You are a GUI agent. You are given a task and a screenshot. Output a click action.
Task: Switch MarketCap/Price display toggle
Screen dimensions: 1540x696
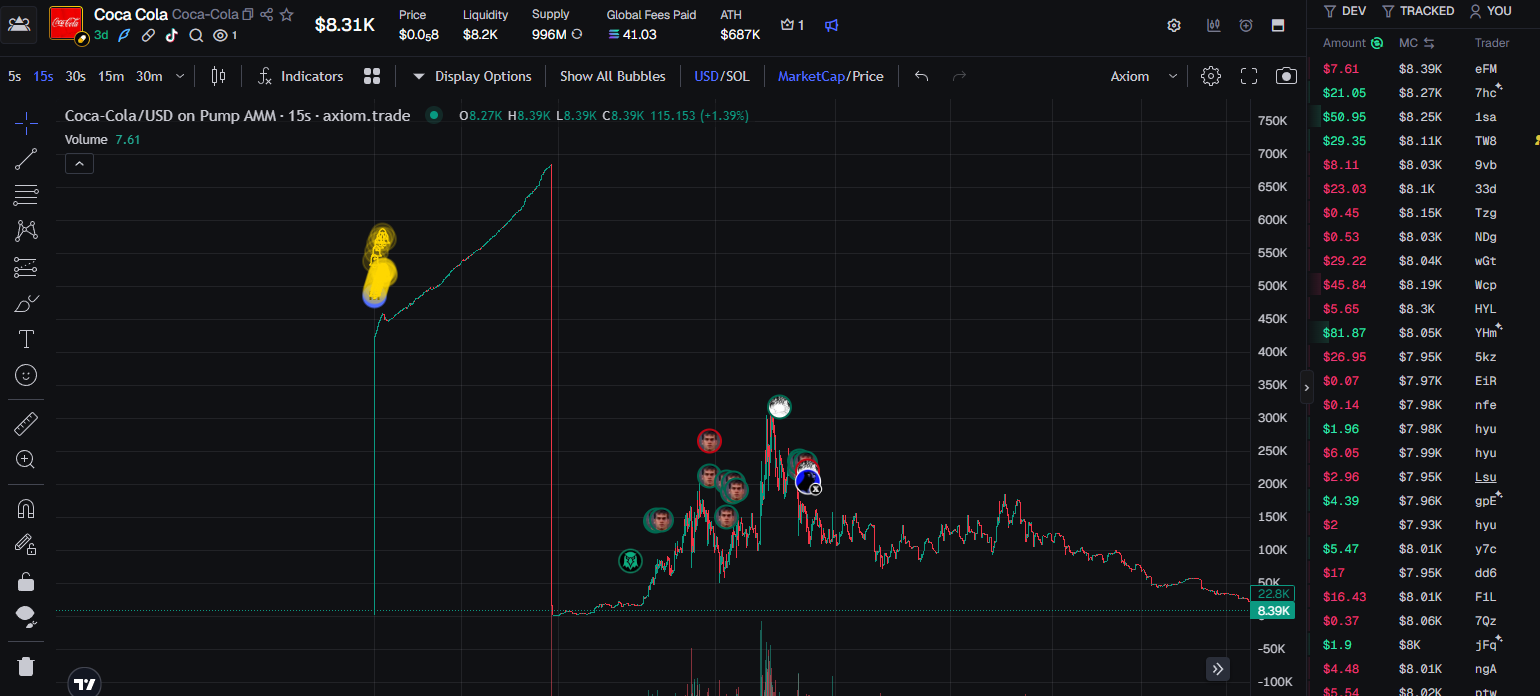pyautogui.click(x=831, y=76)
